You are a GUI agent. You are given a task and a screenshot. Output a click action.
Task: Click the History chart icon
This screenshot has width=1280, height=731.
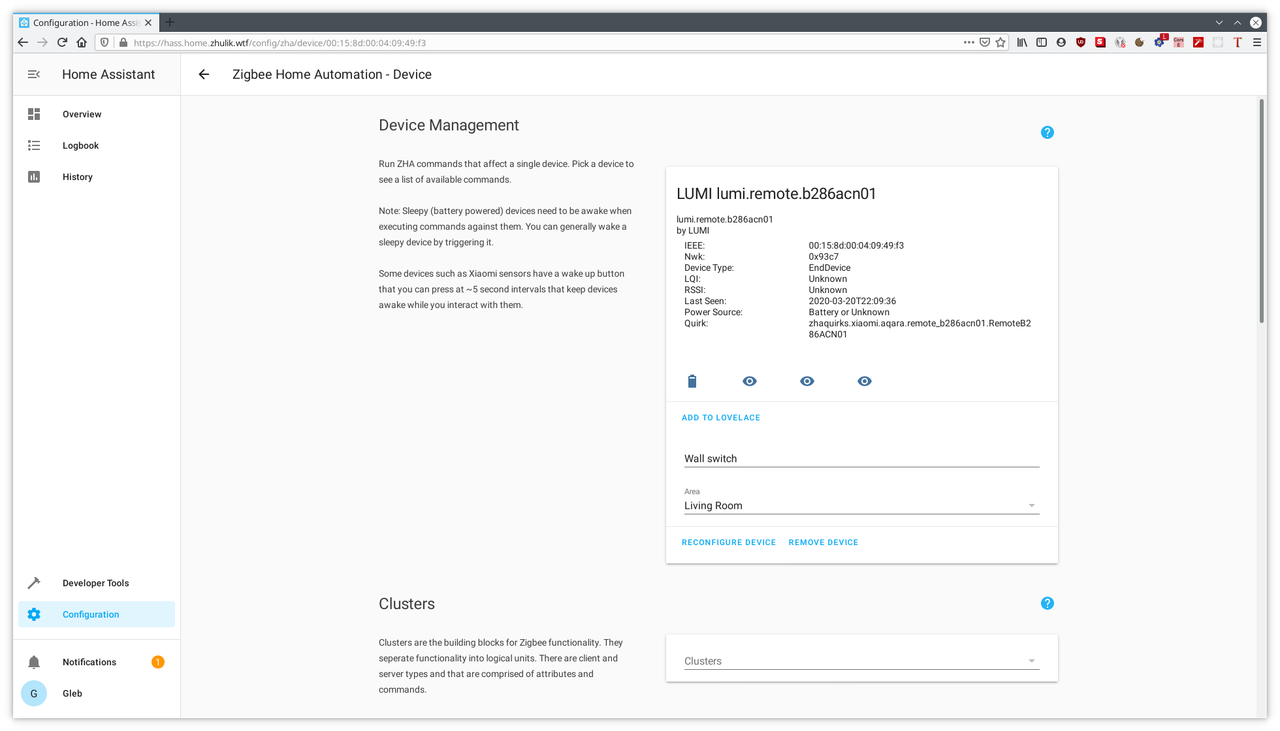tap(34, 177)
